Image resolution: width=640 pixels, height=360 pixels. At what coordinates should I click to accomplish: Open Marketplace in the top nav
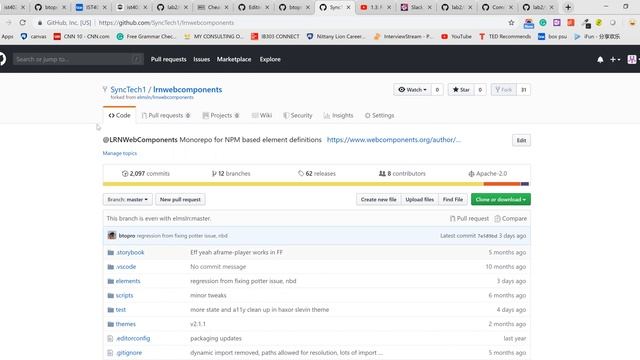pos(234,60)
